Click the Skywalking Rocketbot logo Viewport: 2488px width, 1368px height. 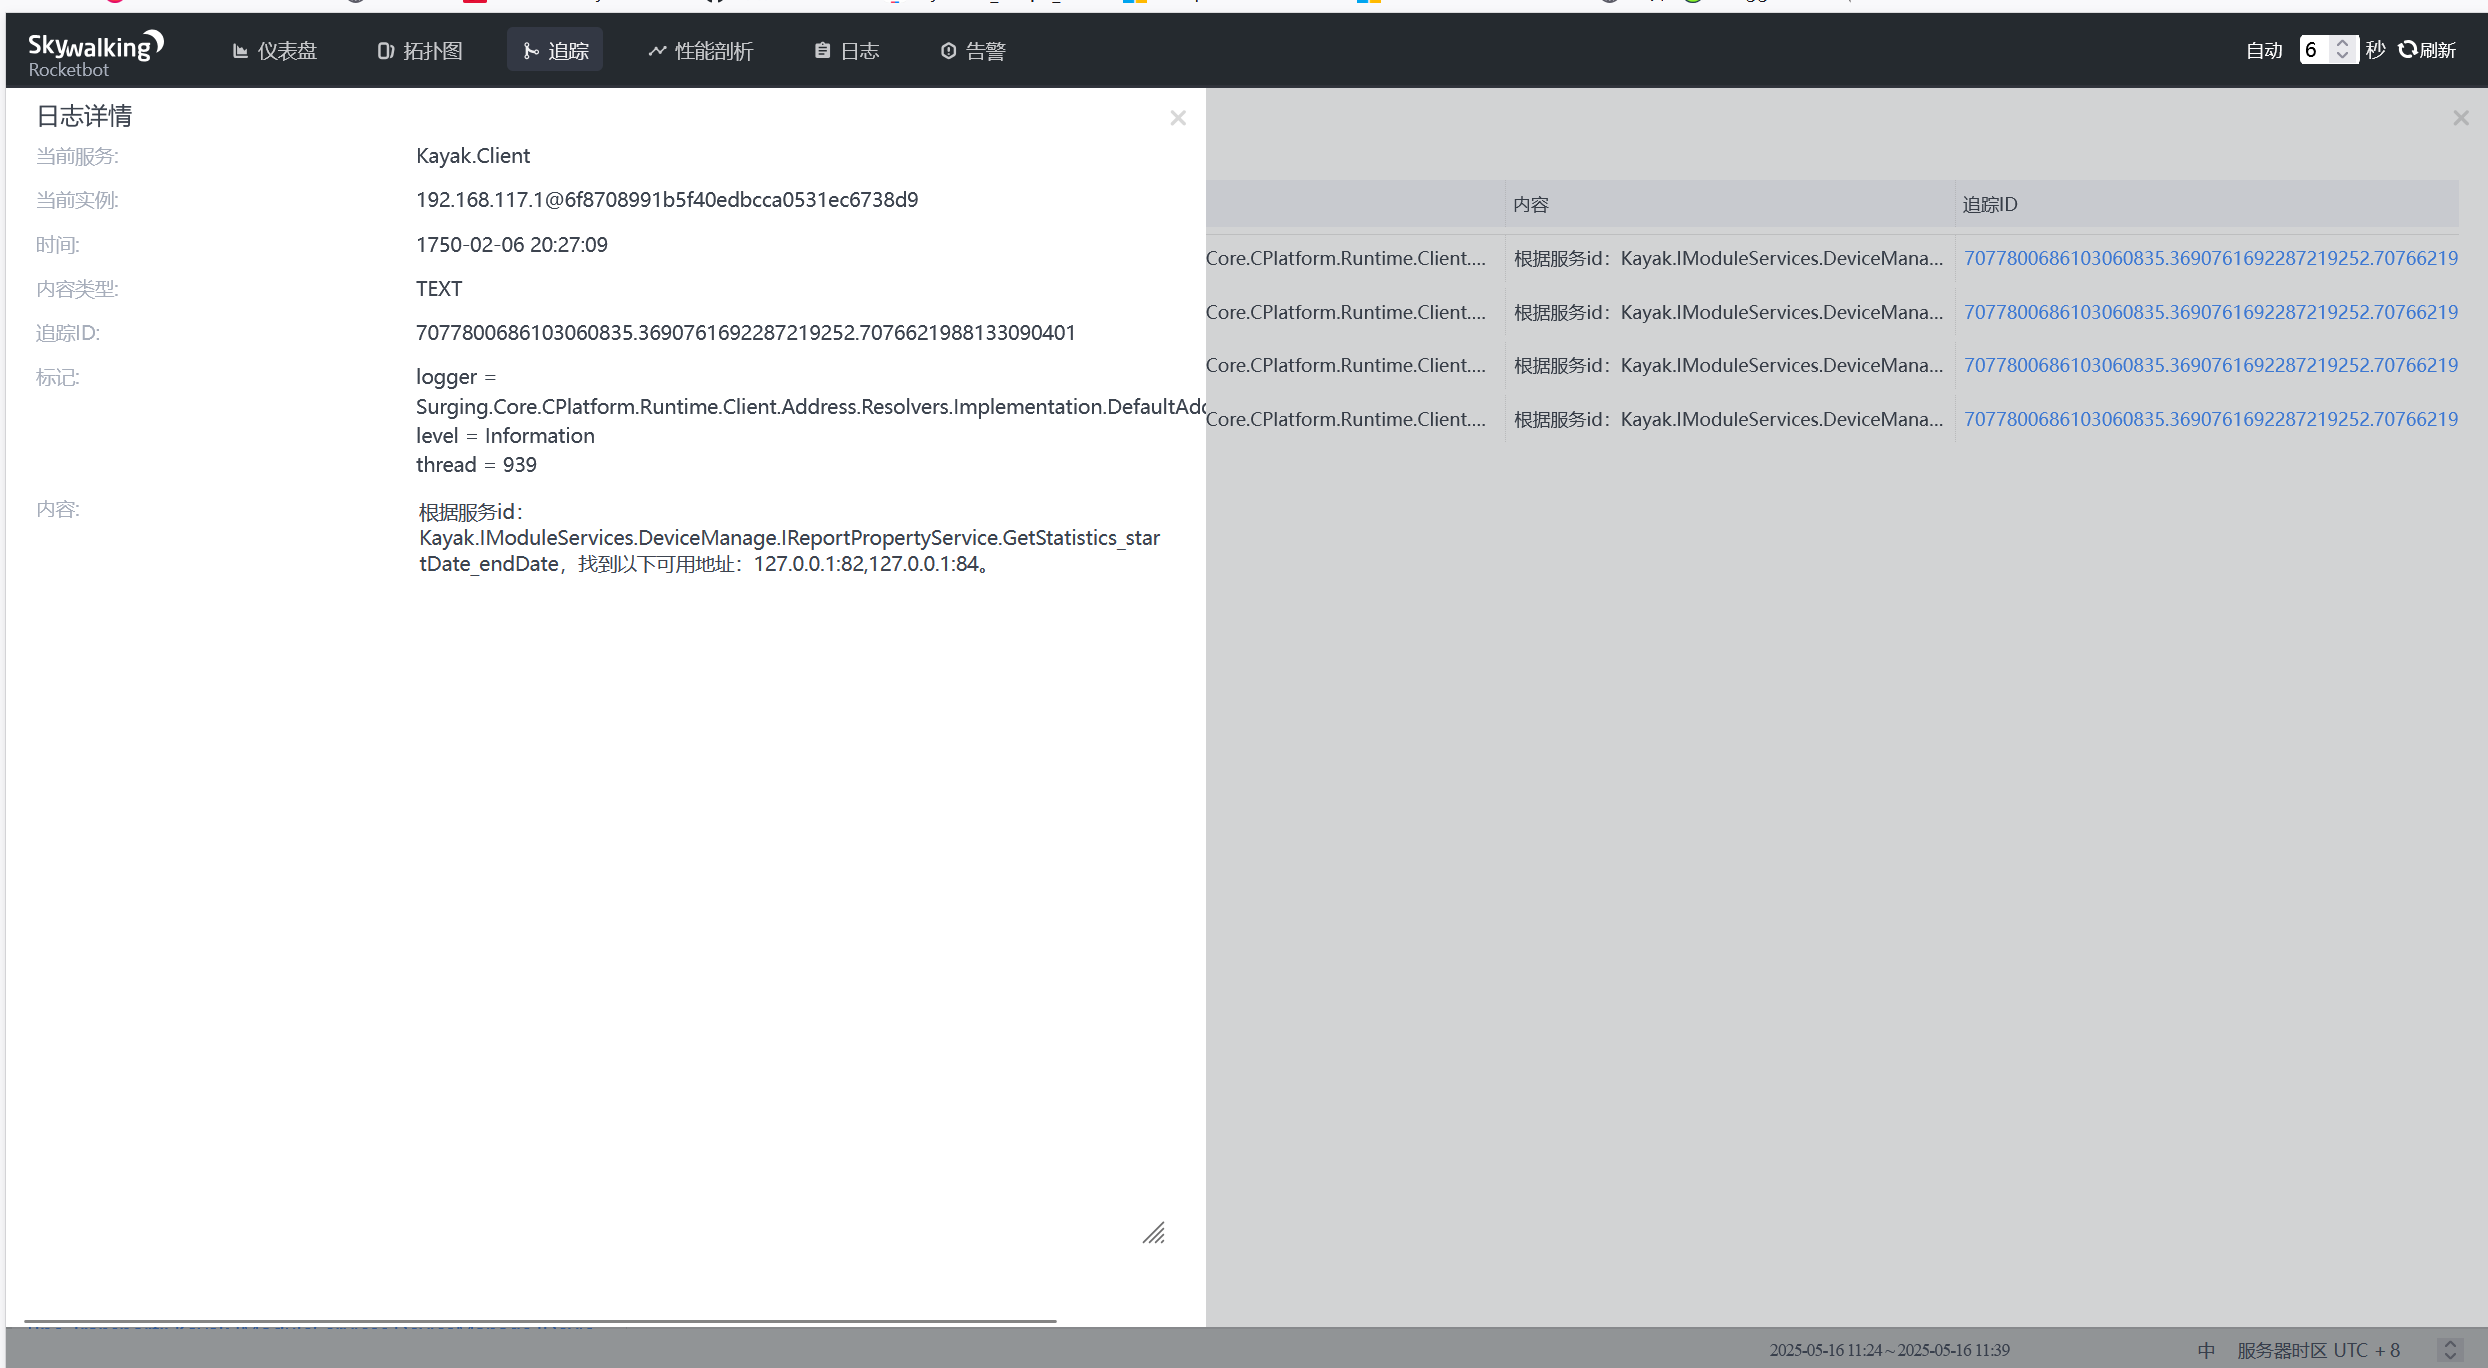coord(95,54)
